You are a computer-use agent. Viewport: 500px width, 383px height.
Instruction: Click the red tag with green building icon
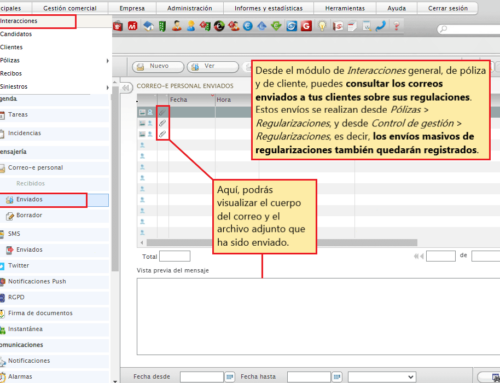pos(205,26)
